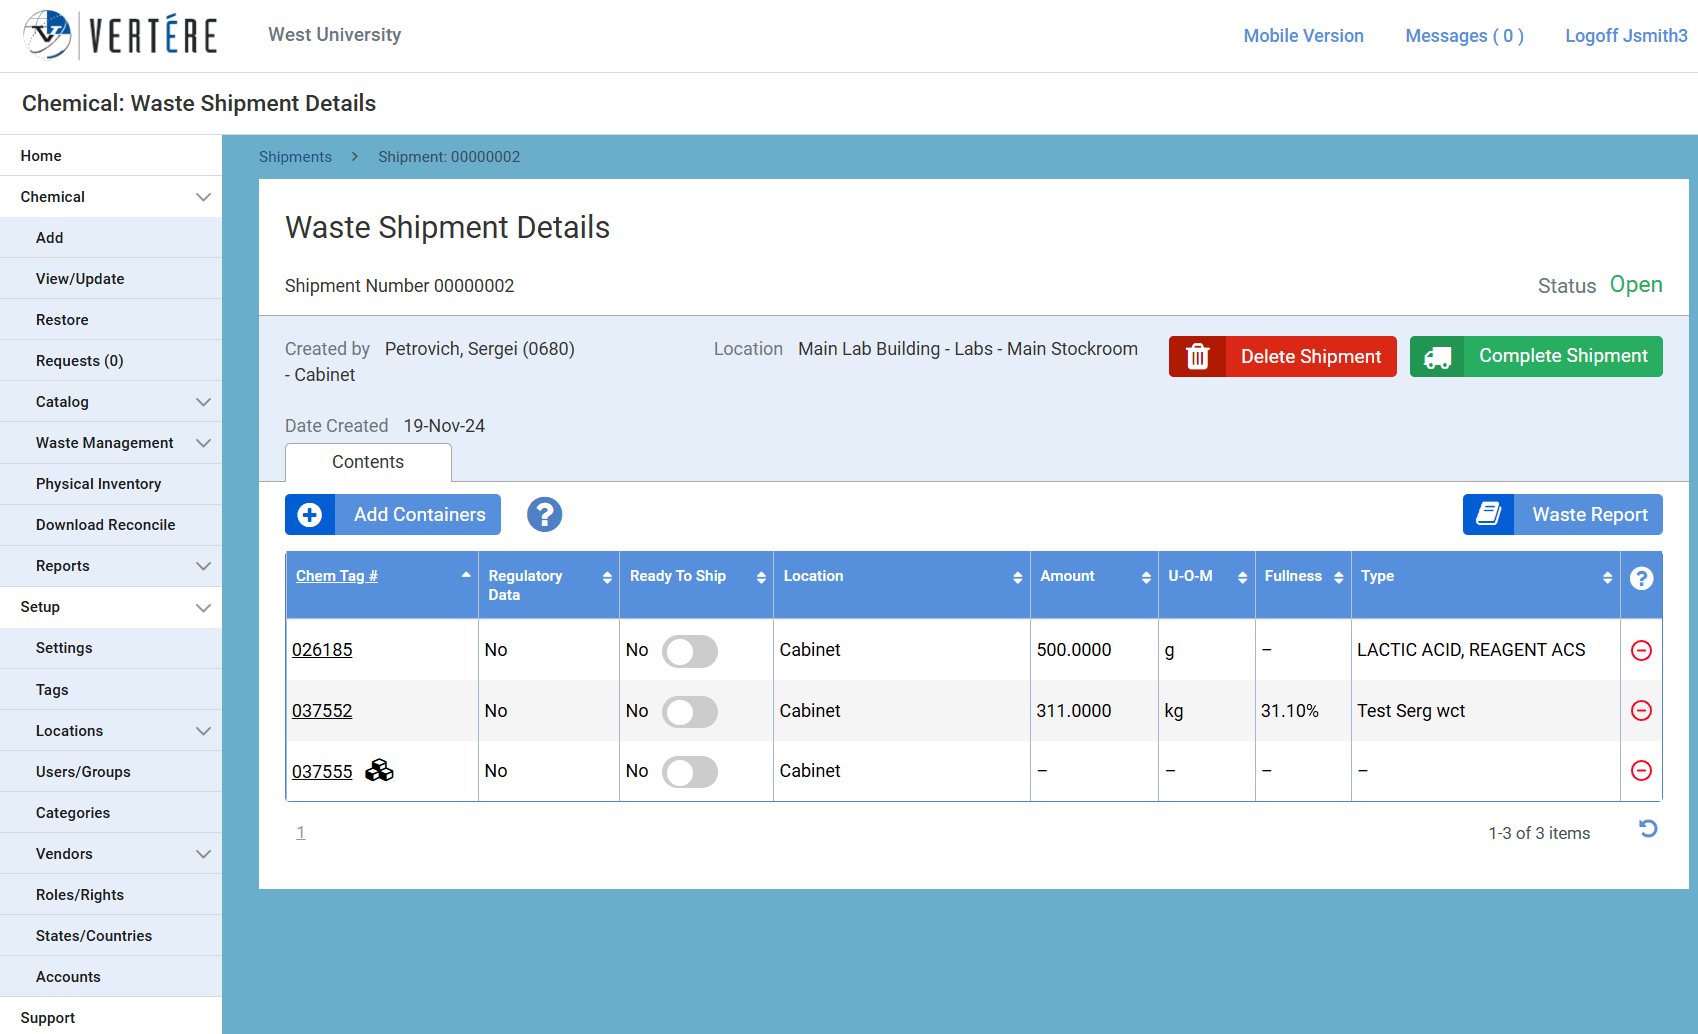
Task: Remove container 026185 with the red minus icon
Action: 1641,650
